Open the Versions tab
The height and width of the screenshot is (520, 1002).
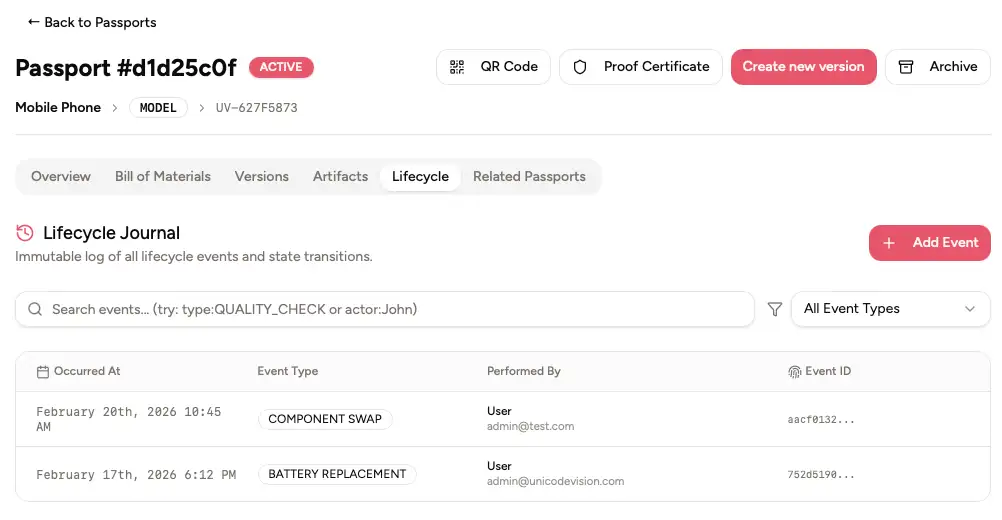pos(262,176)
